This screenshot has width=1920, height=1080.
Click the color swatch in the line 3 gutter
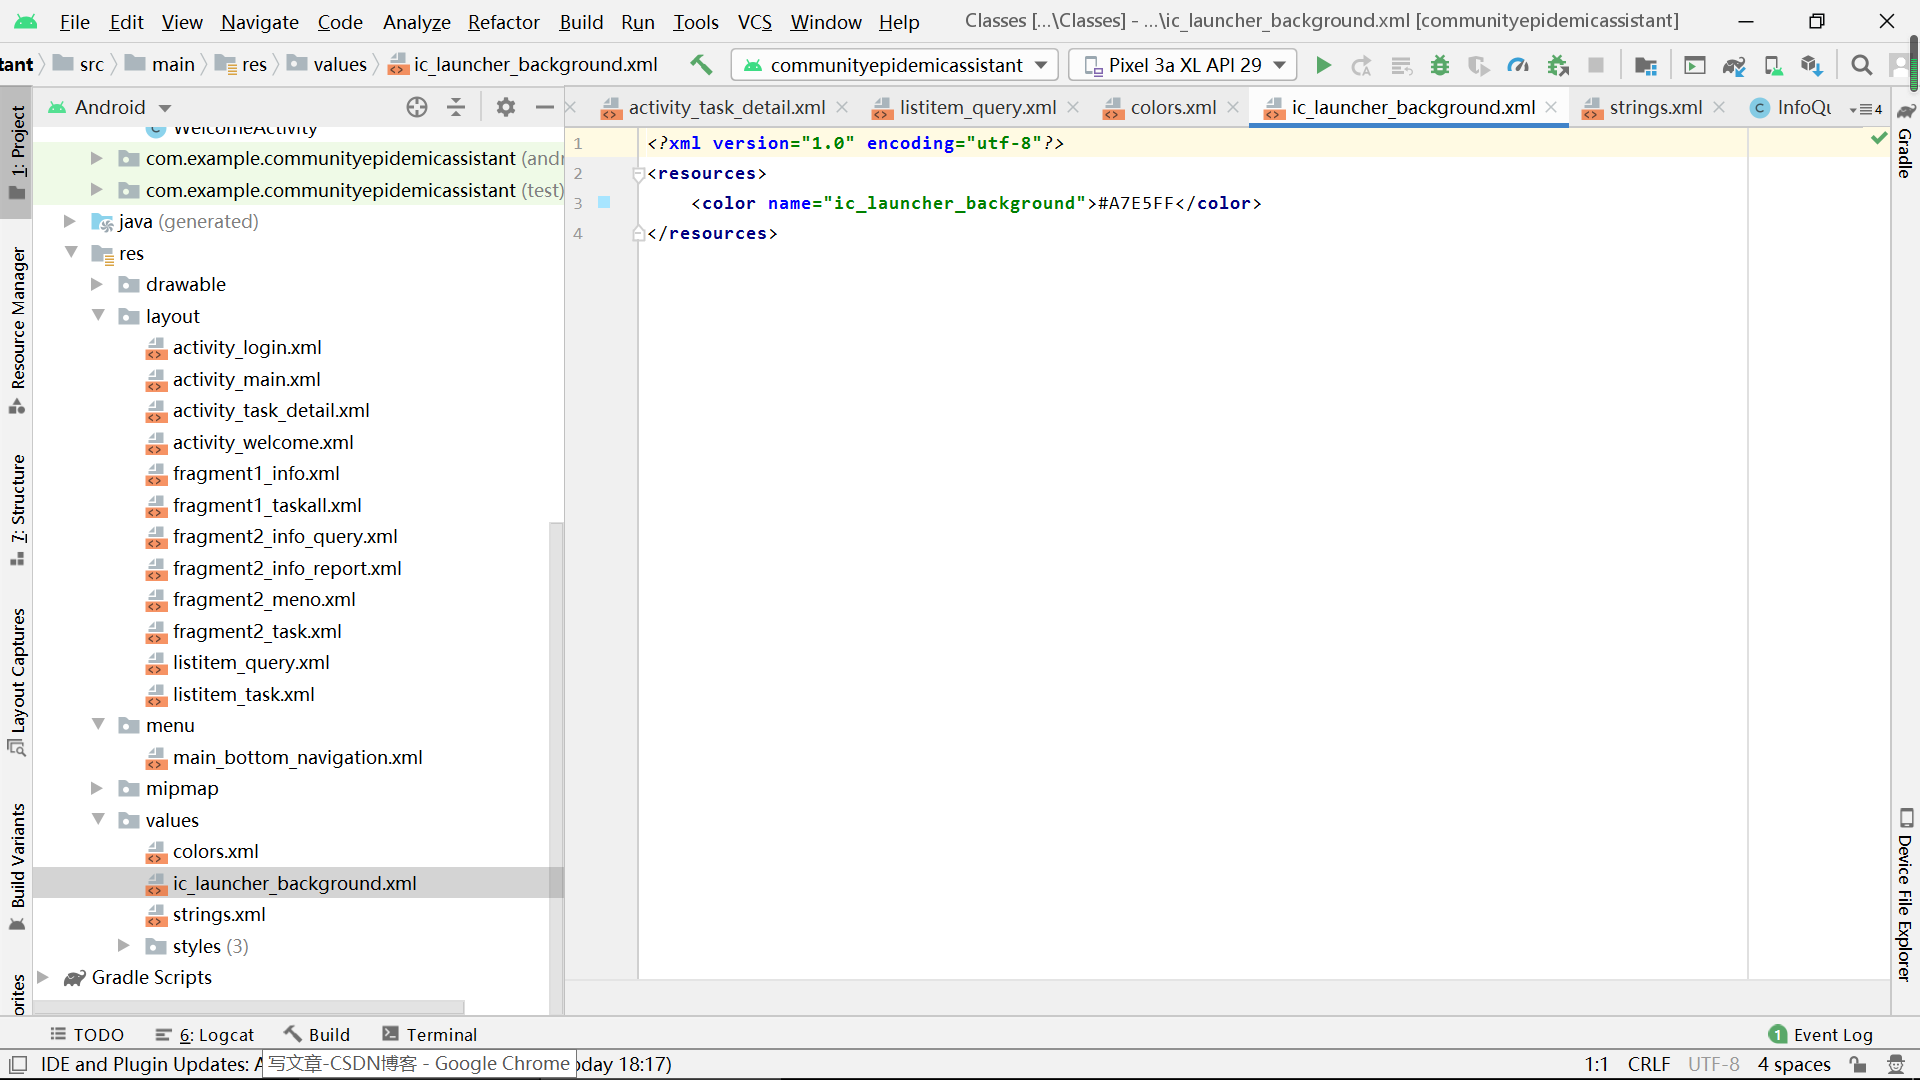[x=604, y=203]
